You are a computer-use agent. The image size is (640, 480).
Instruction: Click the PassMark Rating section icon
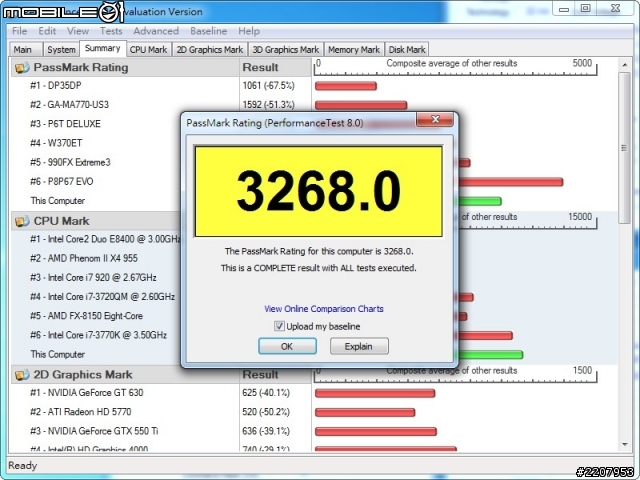(22, 67)
